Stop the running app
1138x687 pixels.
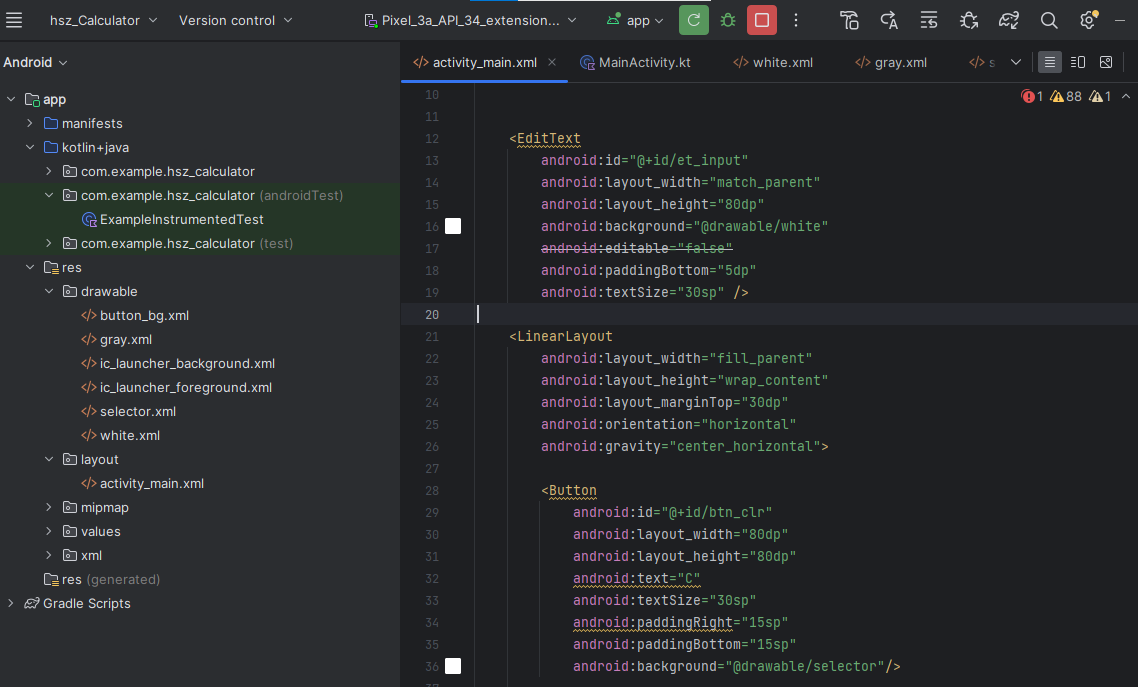click(x=762, y=20)
